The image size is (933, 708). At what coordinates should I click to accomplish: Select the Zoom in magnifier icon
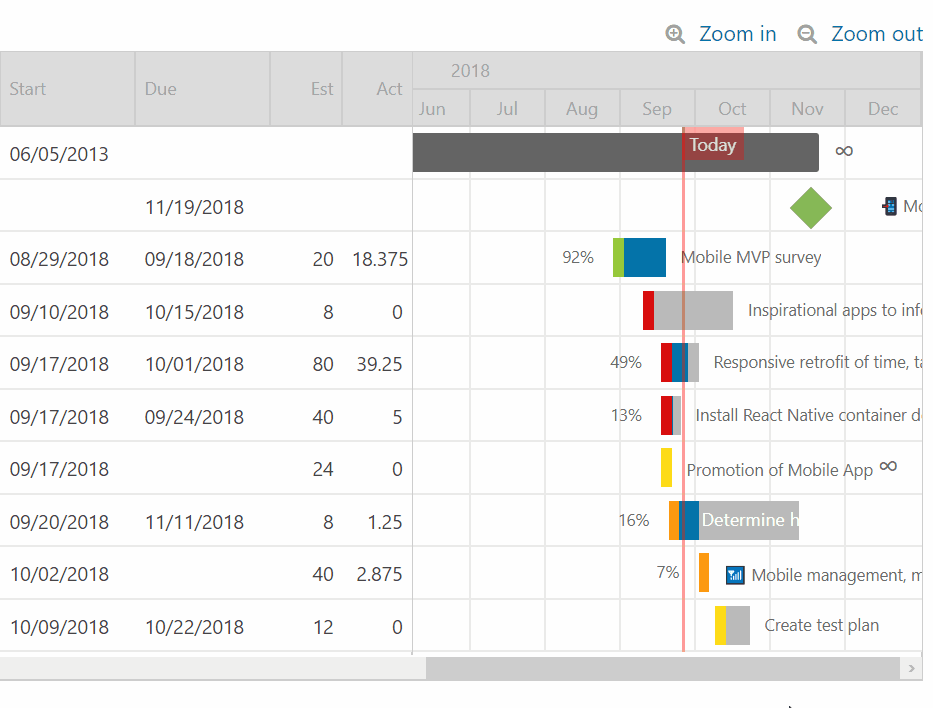click(x=675, y=33)
